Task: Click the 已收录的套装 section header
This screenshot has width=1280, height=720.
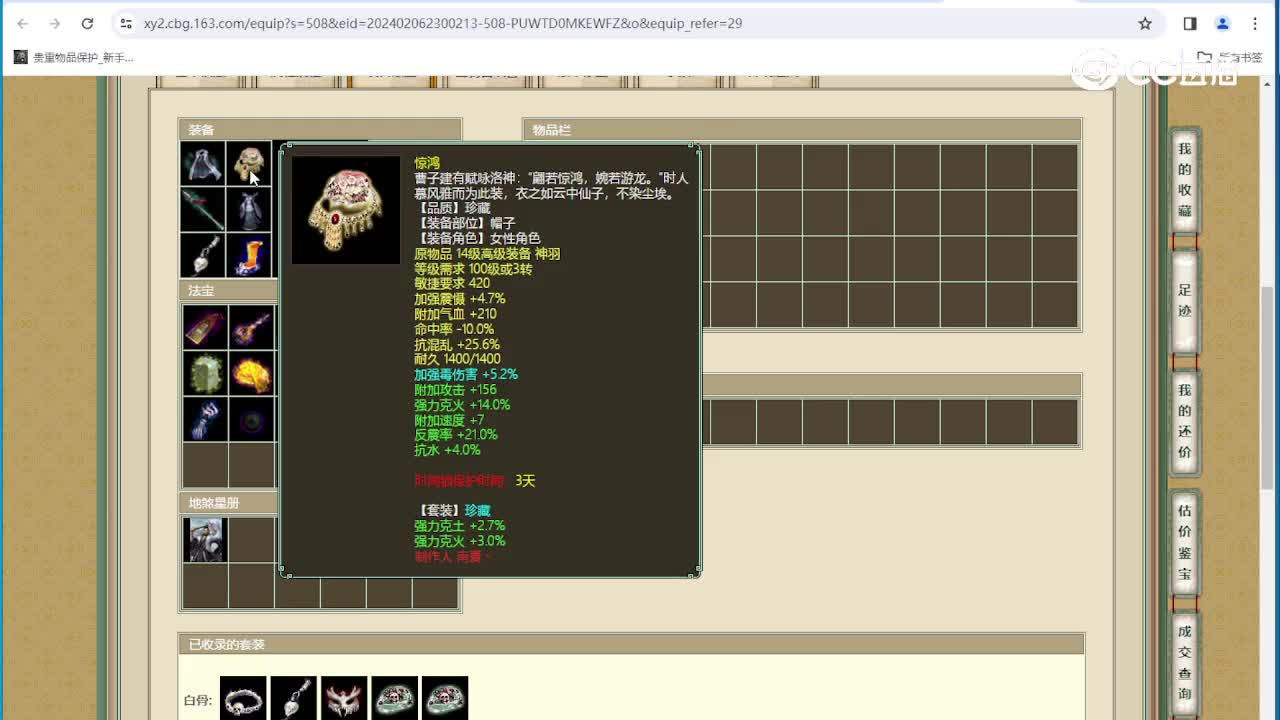Action: 631,645
